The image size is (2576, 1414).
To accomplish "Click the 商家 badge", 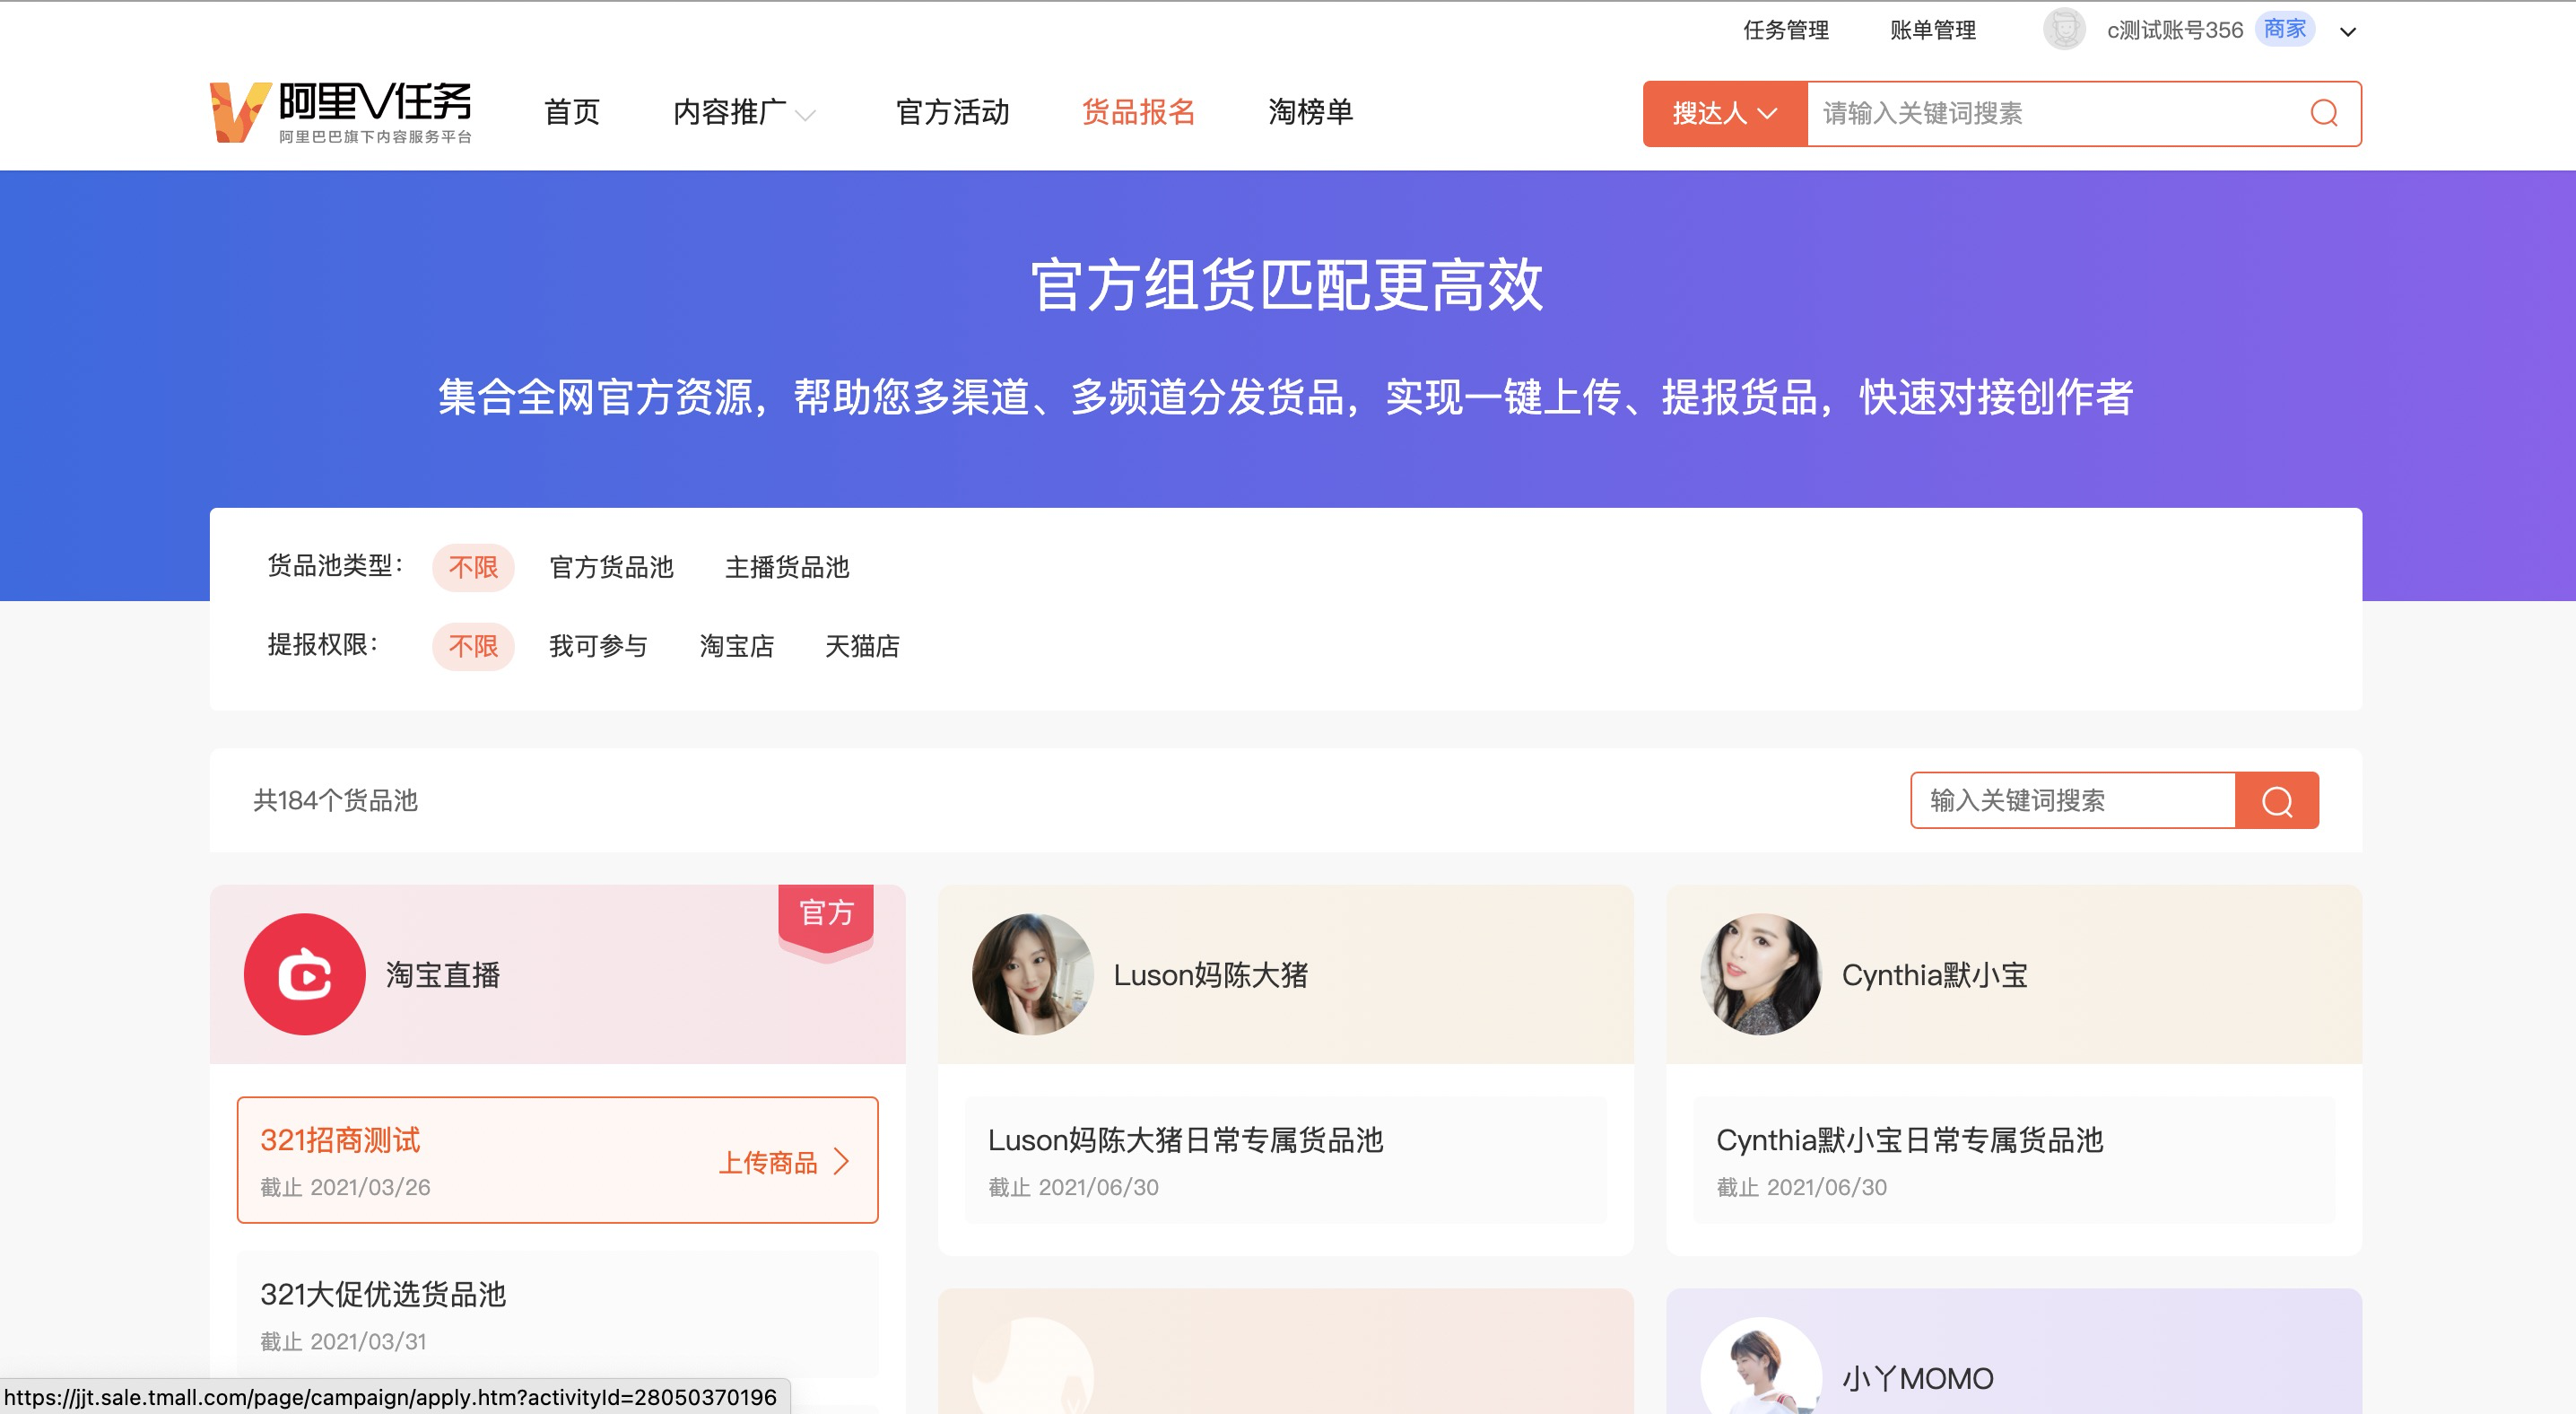I will tap(2285, 29).
